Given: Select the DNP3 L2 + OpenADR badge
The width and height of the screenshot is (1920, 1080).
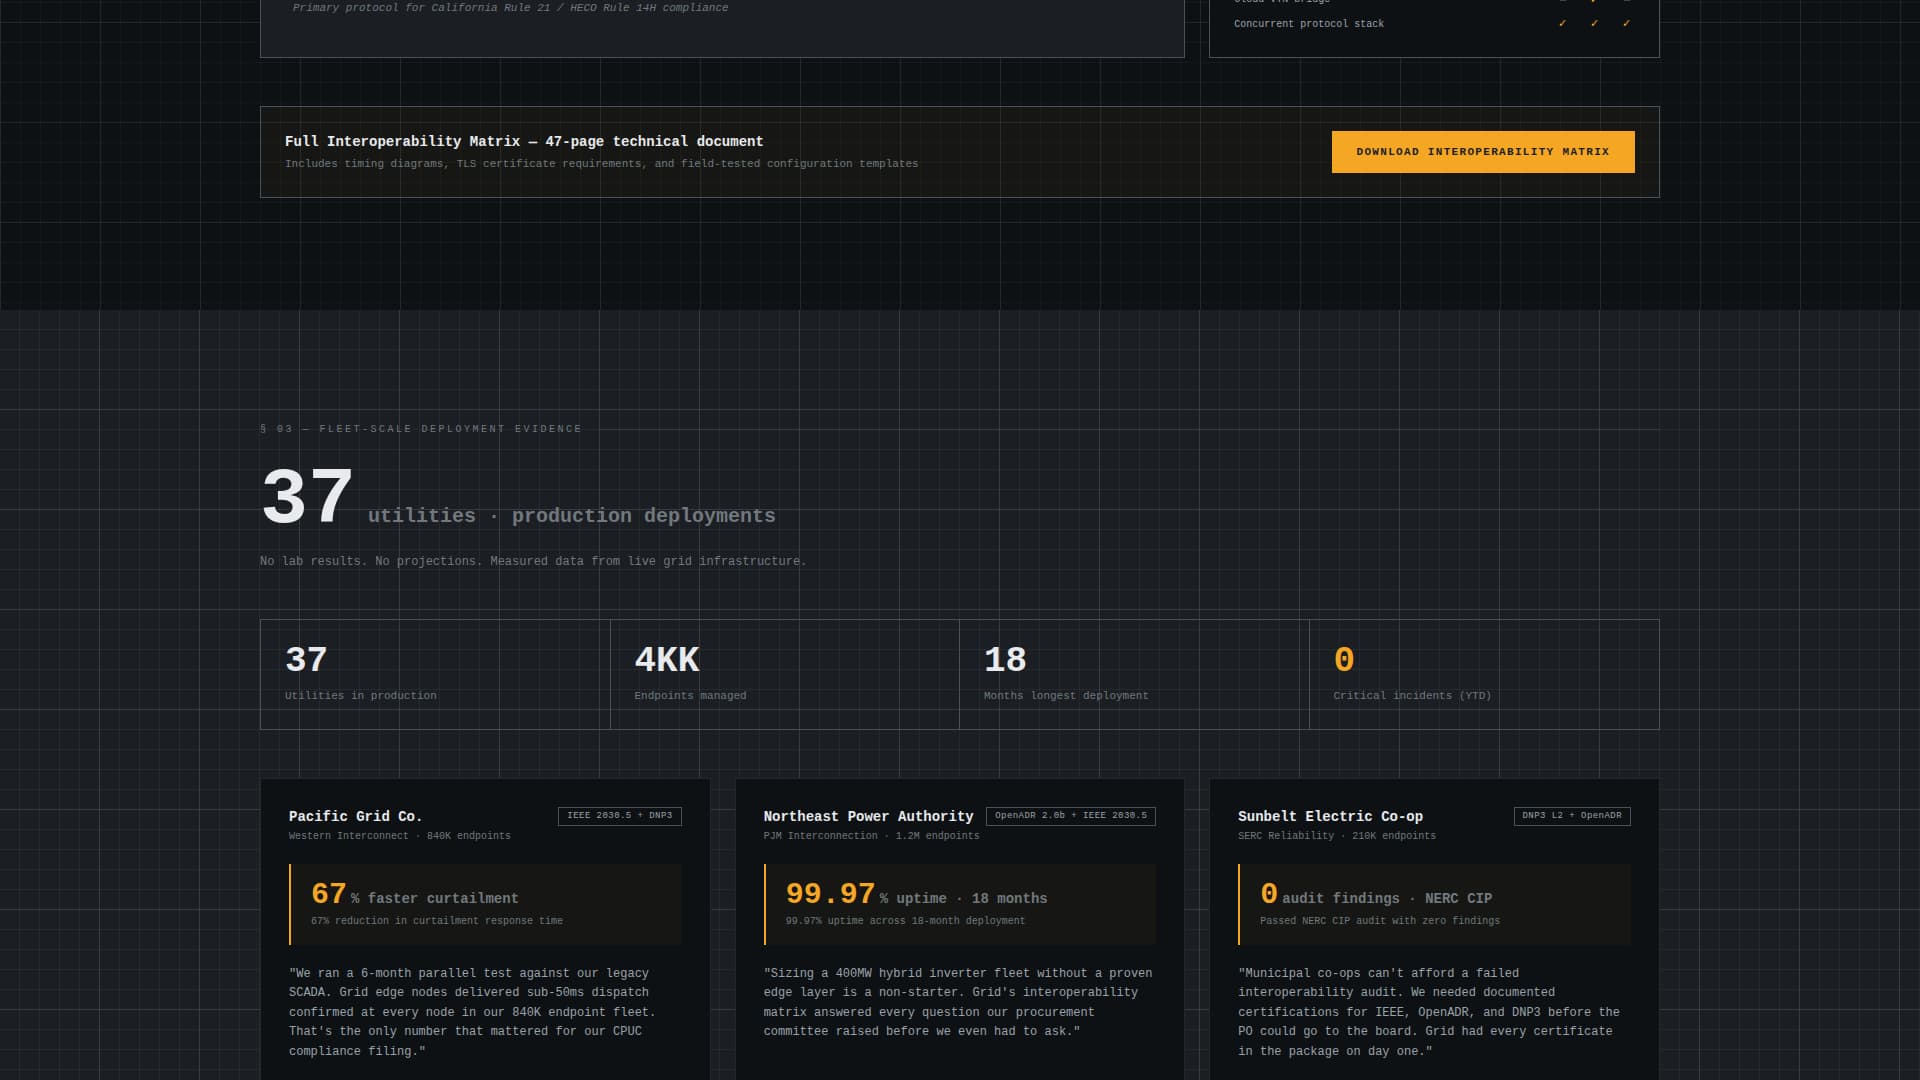Looking at the screenshot, I should (1572, 815).
